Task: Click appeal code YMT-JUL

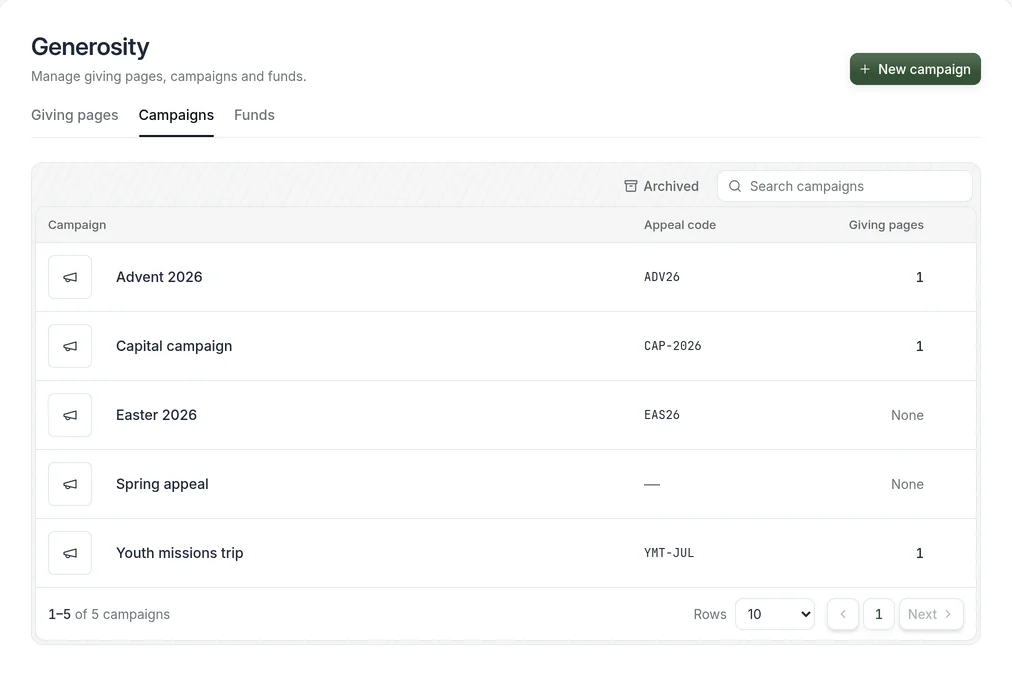Action: point(669,553)
